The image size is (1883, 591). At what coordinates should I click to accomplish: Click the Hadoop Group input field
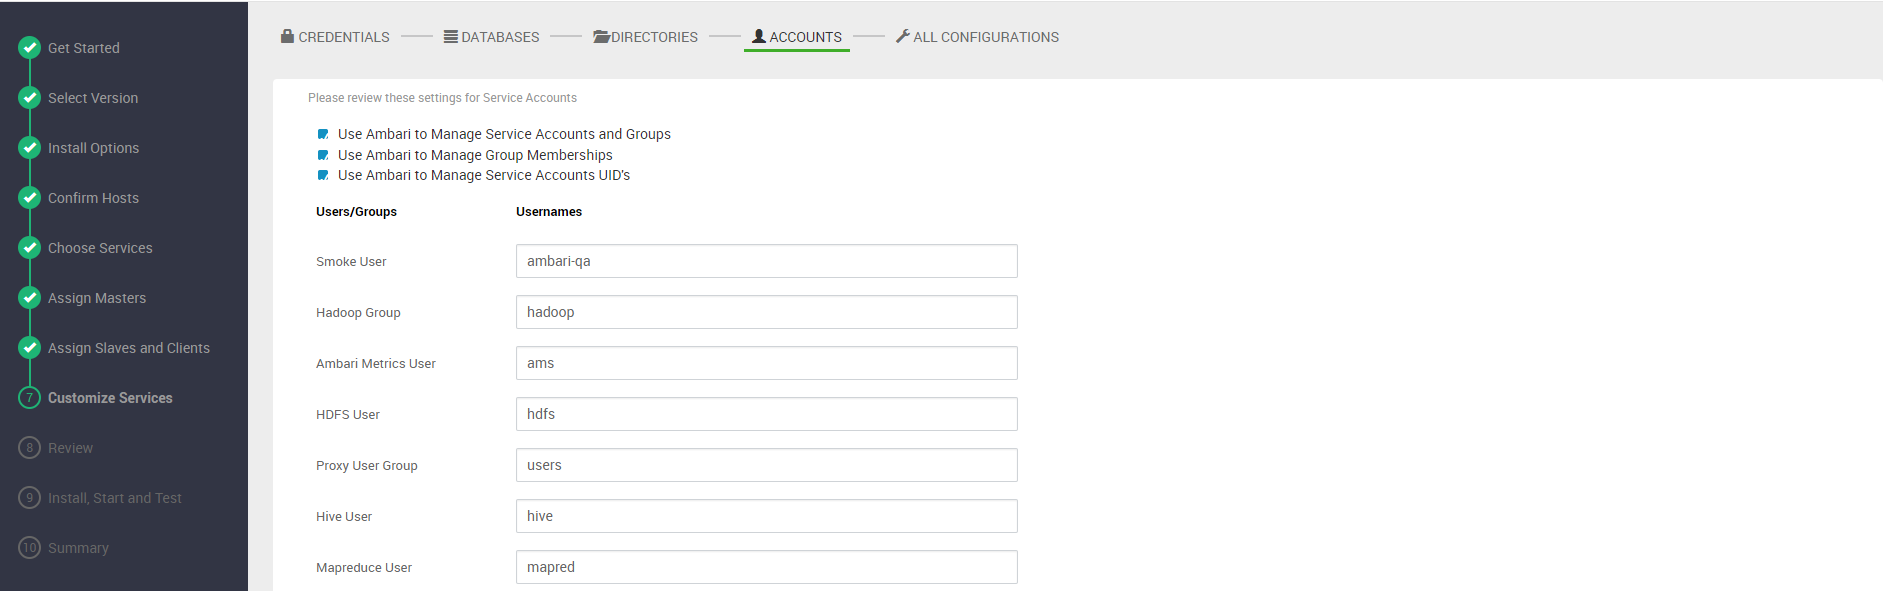767,312
